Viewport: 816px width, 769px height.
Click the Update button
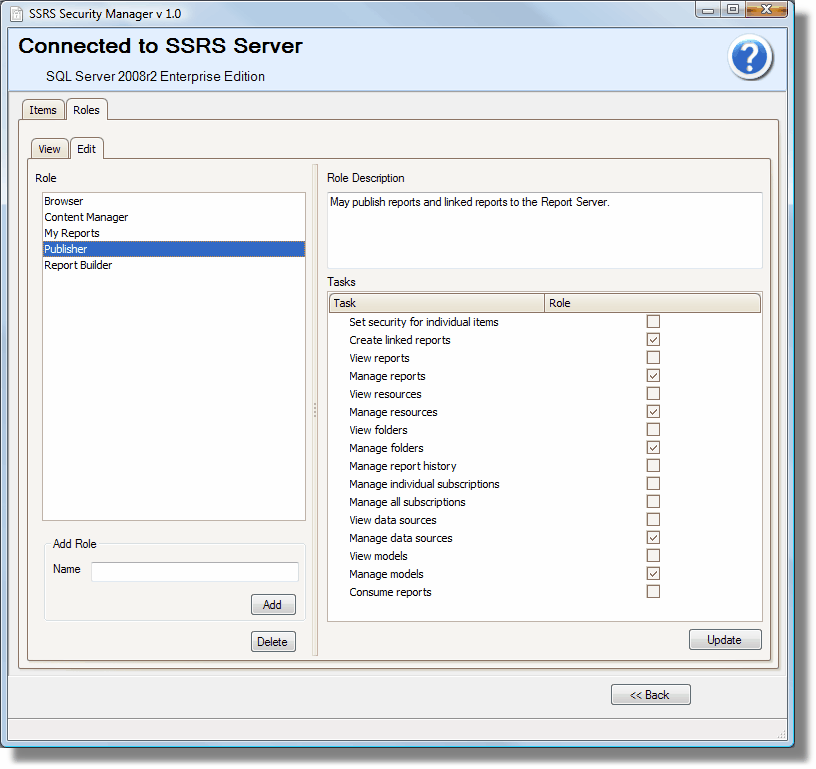[x=725, y=640]
